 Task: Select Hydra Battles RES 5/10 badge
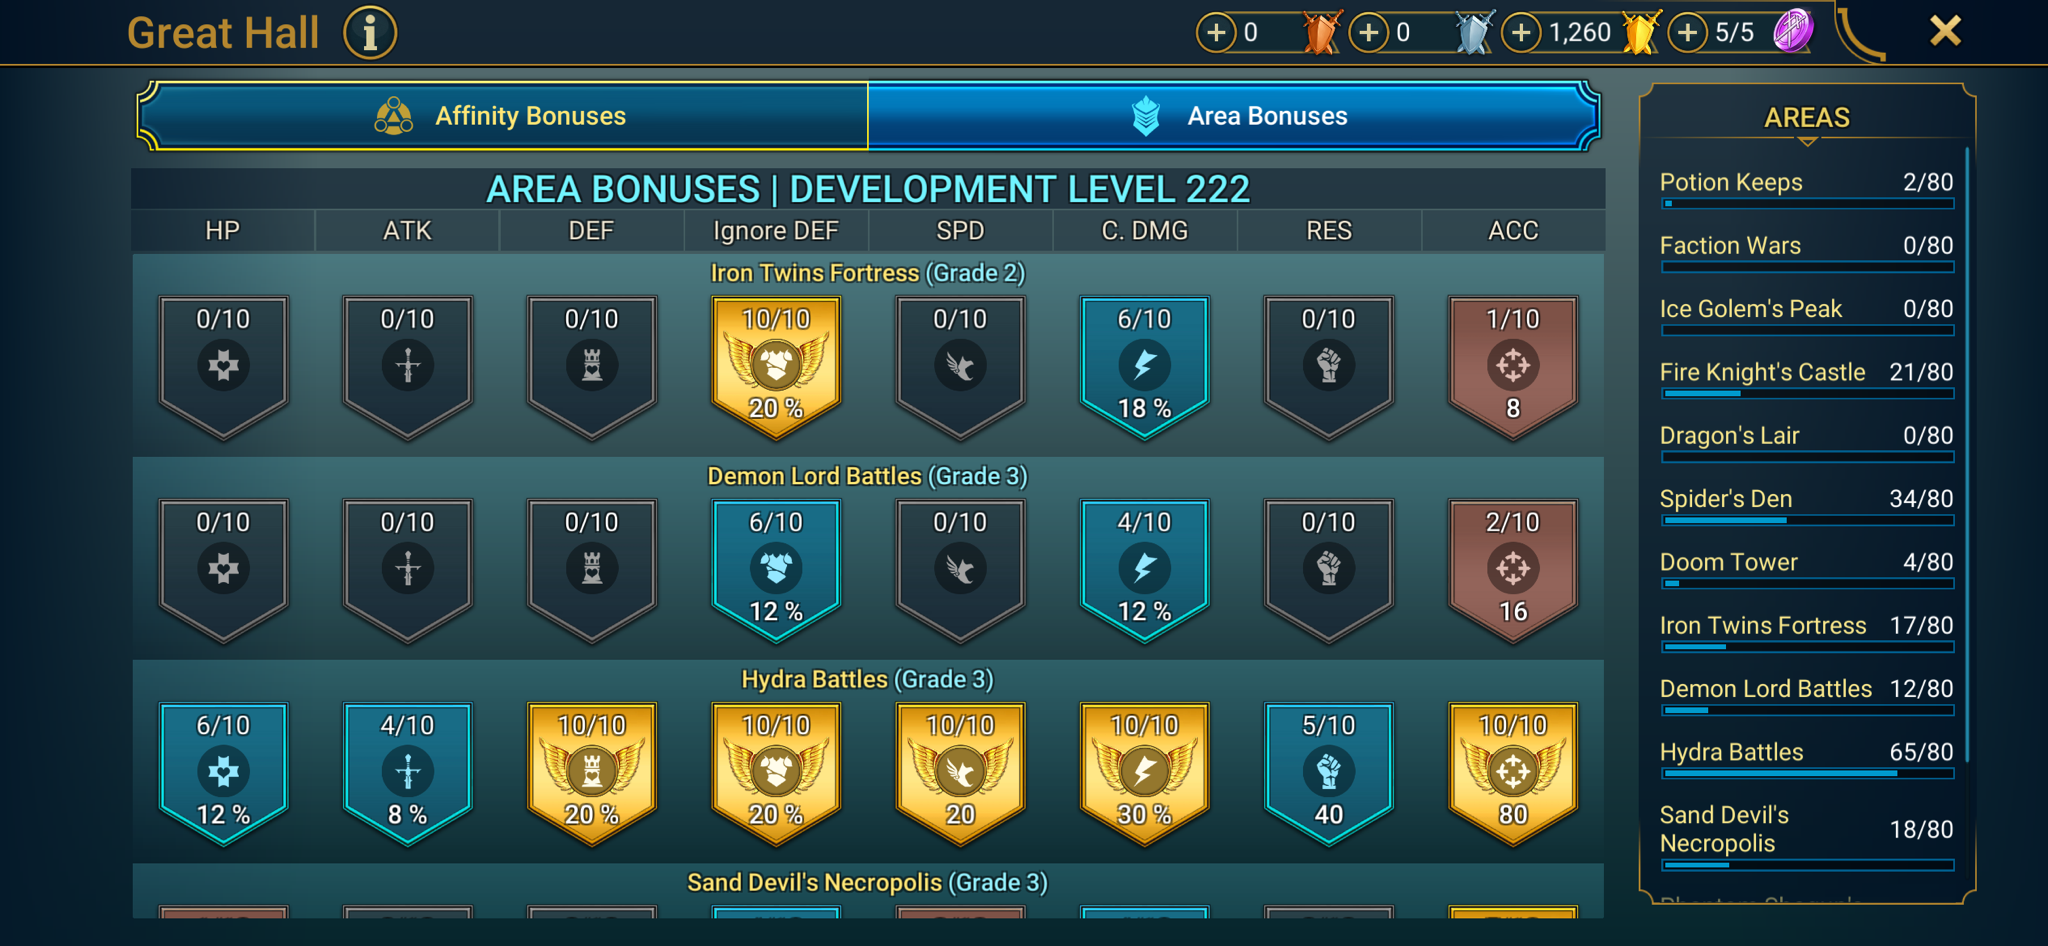tap(1328, 773)
